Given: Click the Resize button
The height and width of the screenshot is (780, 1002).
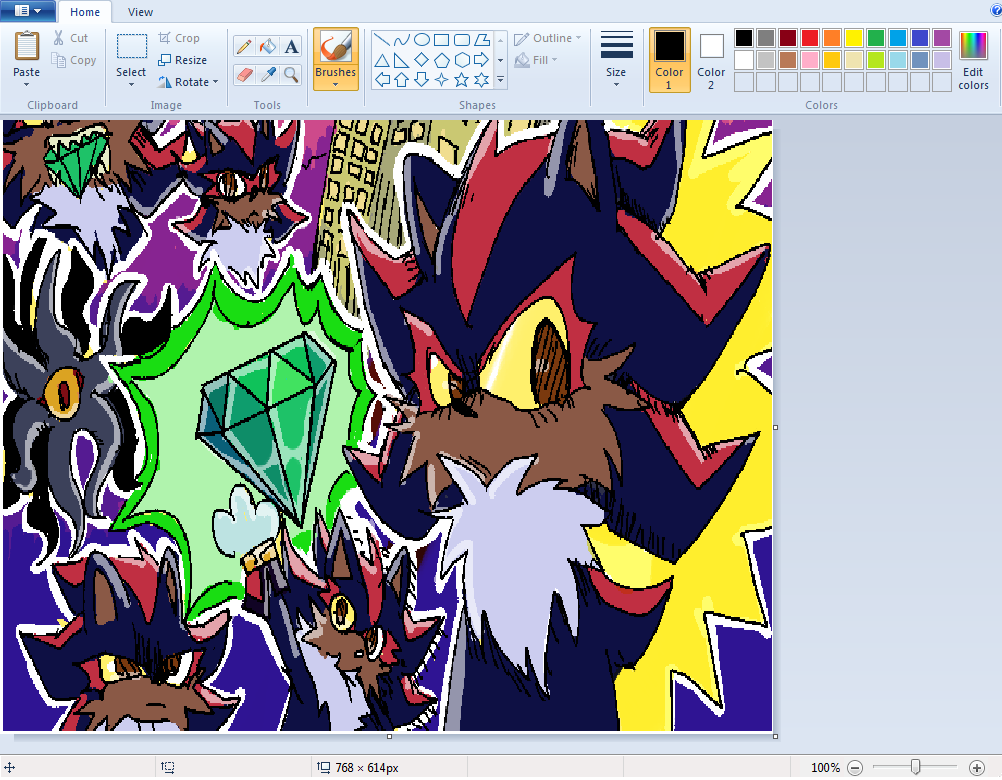Looking at the screenshot, I should click(x=183, y=60).
